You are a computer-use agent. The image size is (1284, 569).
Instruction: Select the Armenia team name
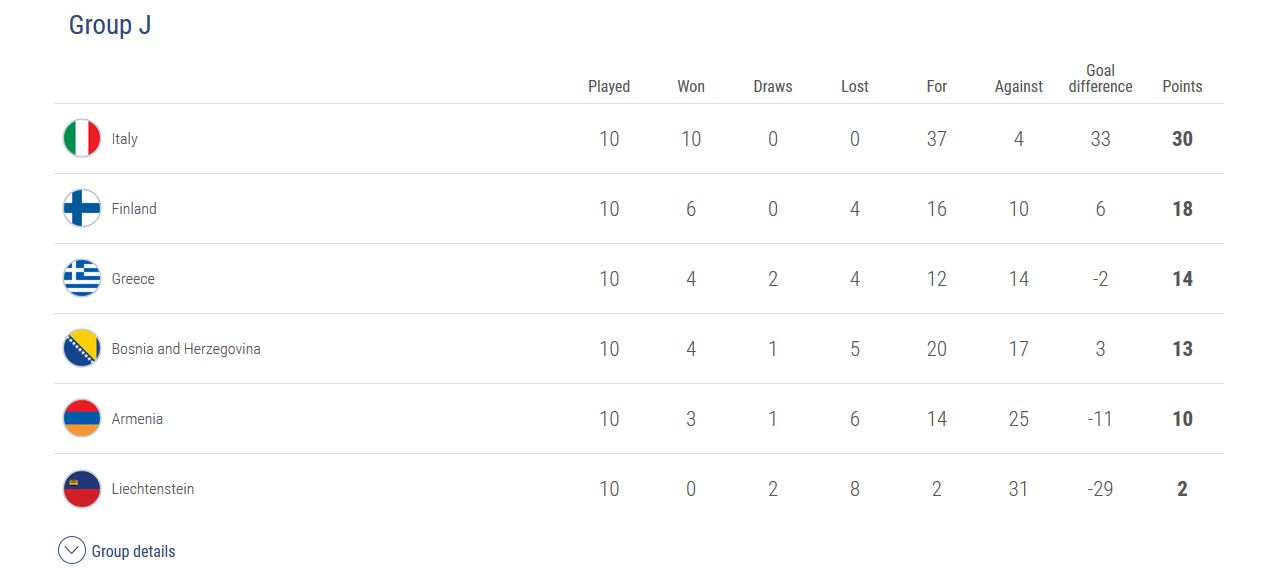137,419
